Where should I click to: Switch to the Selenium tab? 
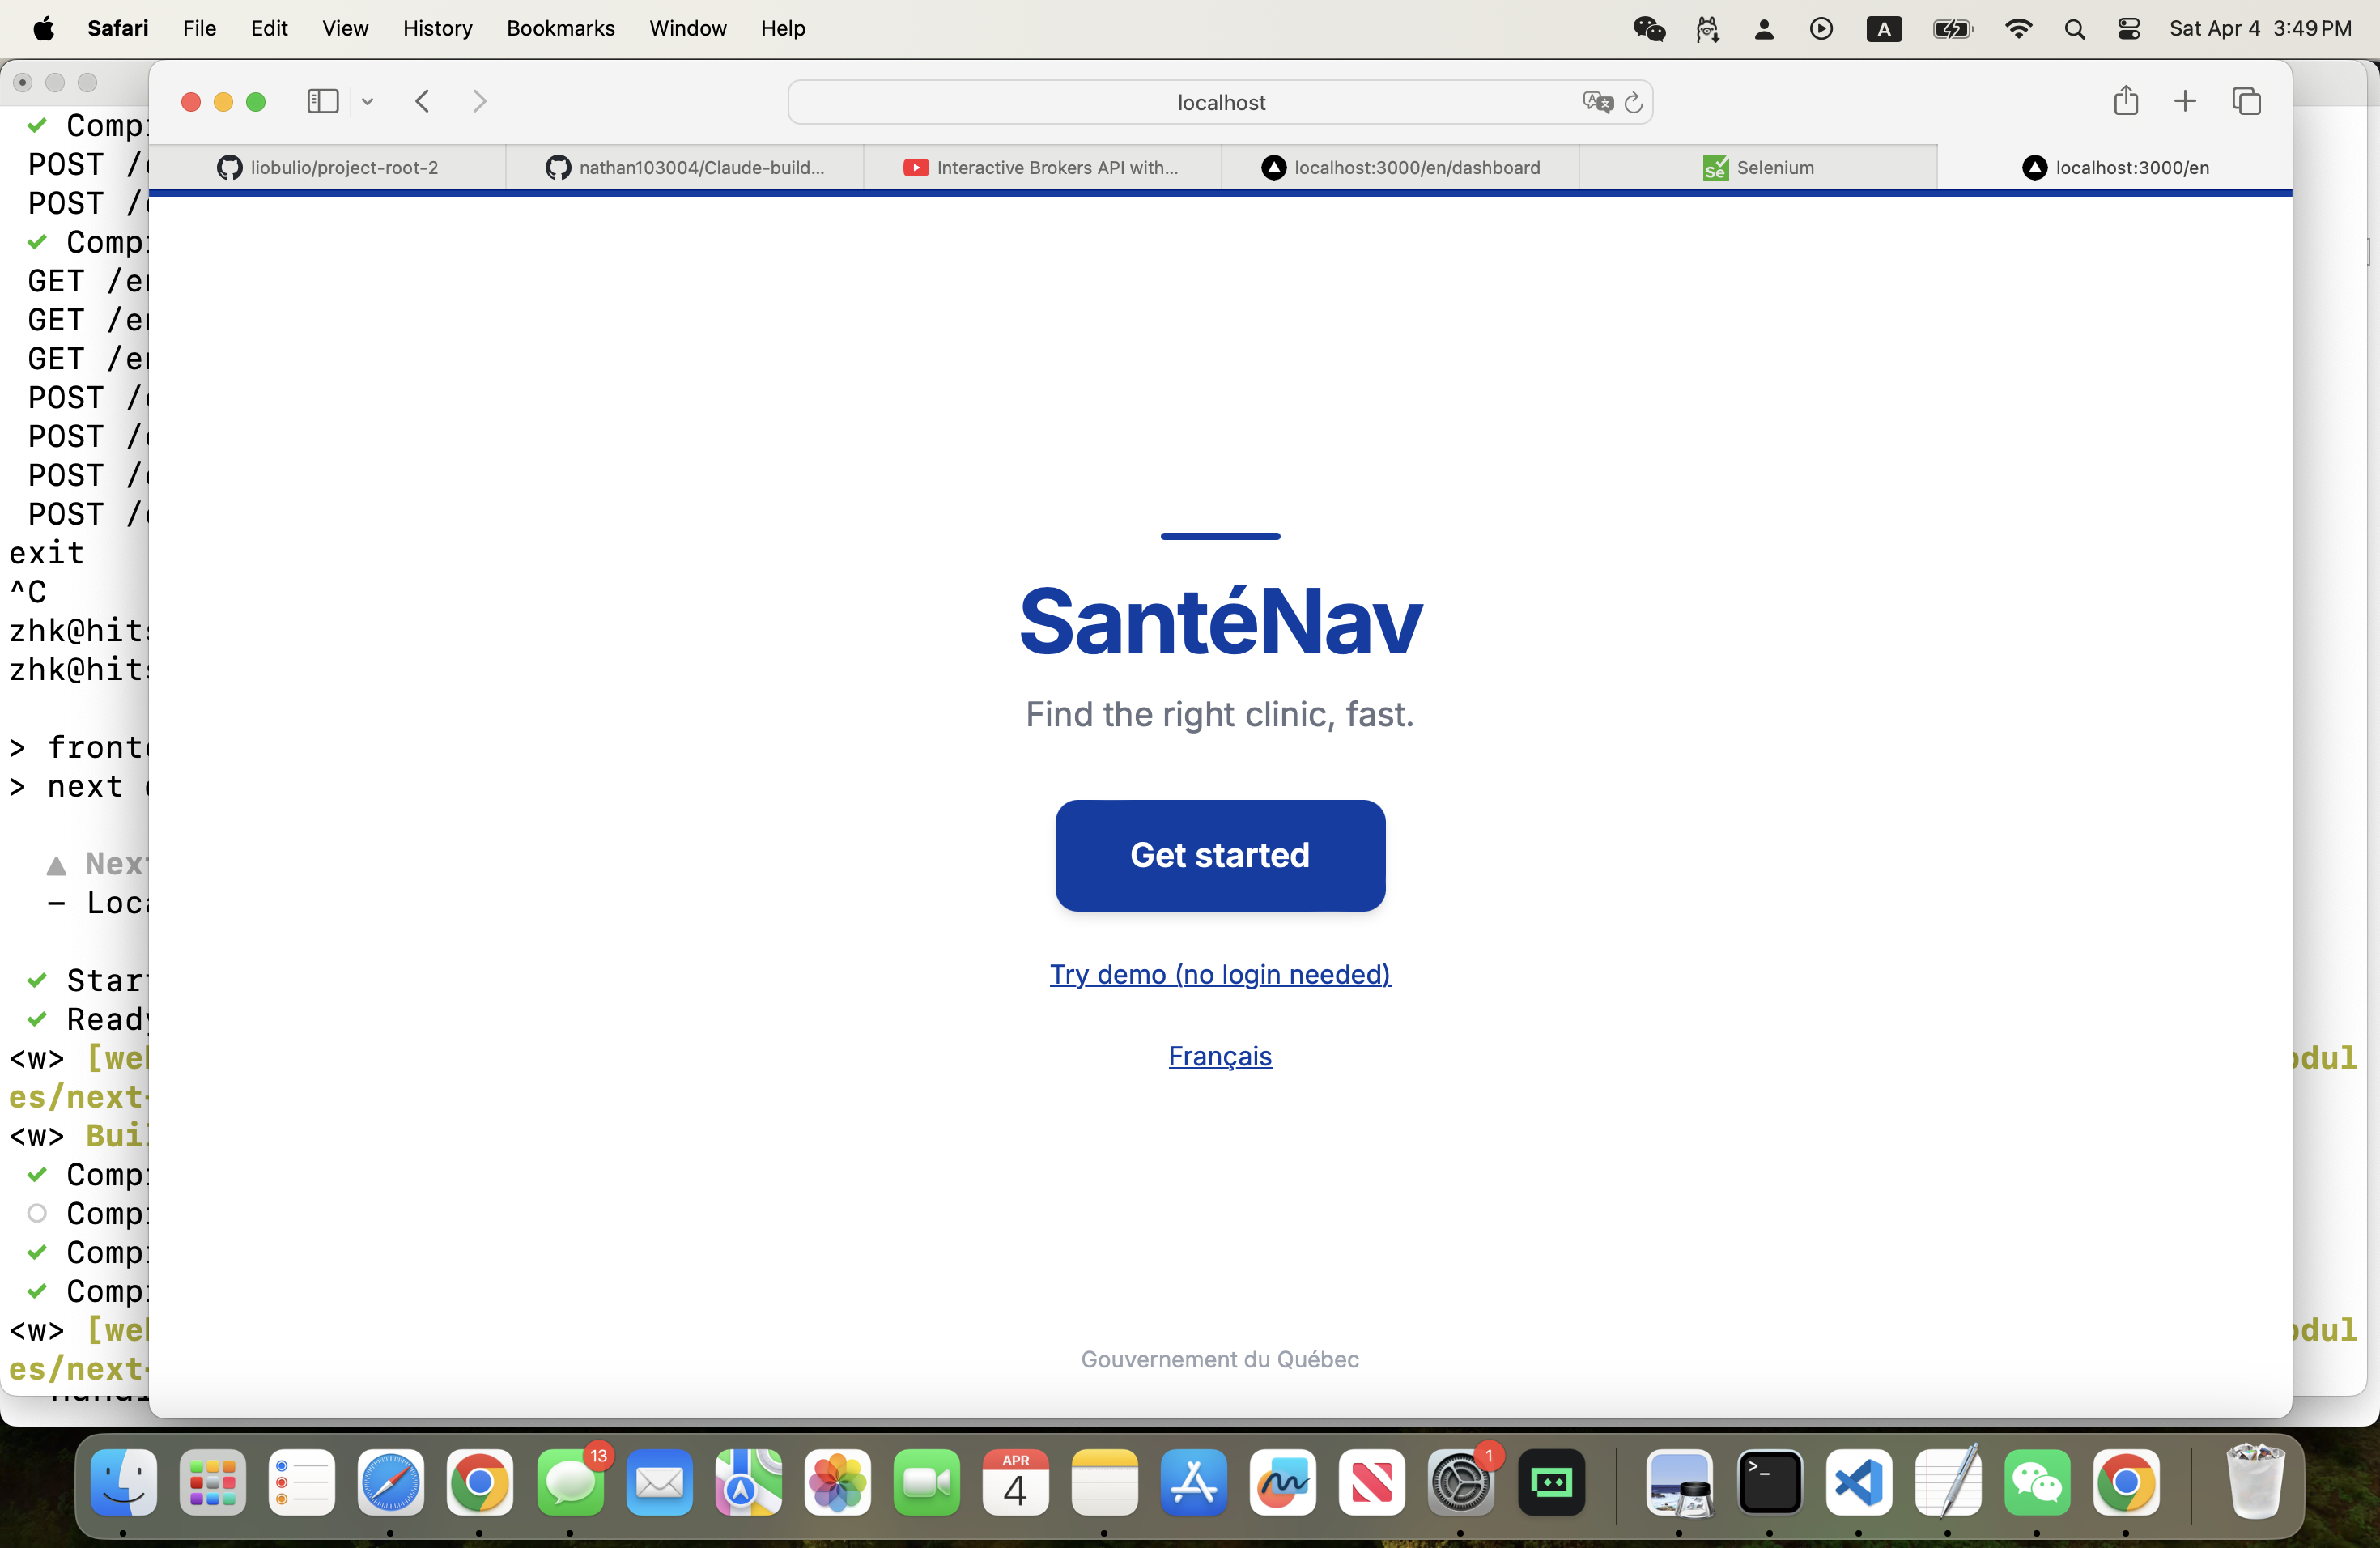pos(1758,168)
